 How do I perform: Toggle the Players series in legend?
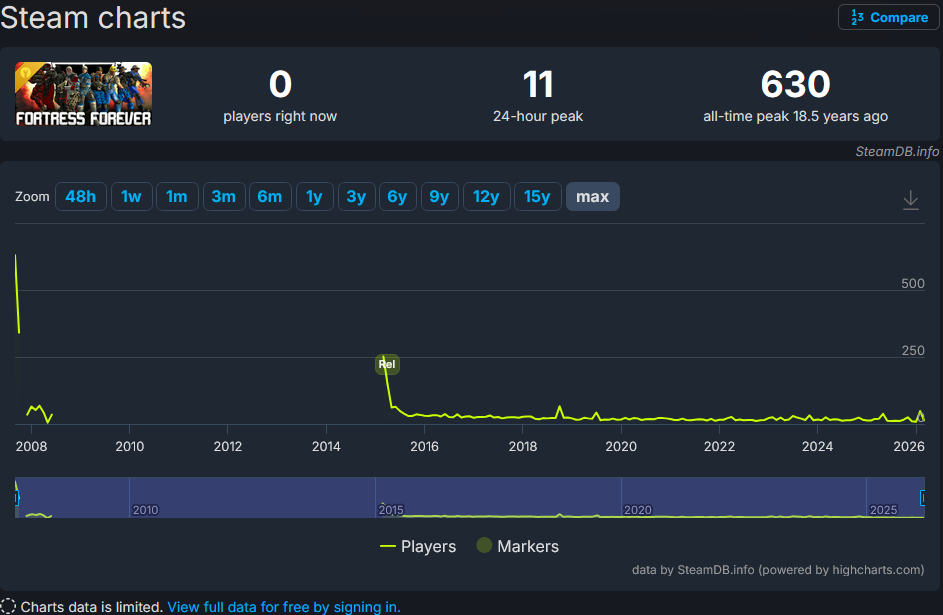pos(418,546)
